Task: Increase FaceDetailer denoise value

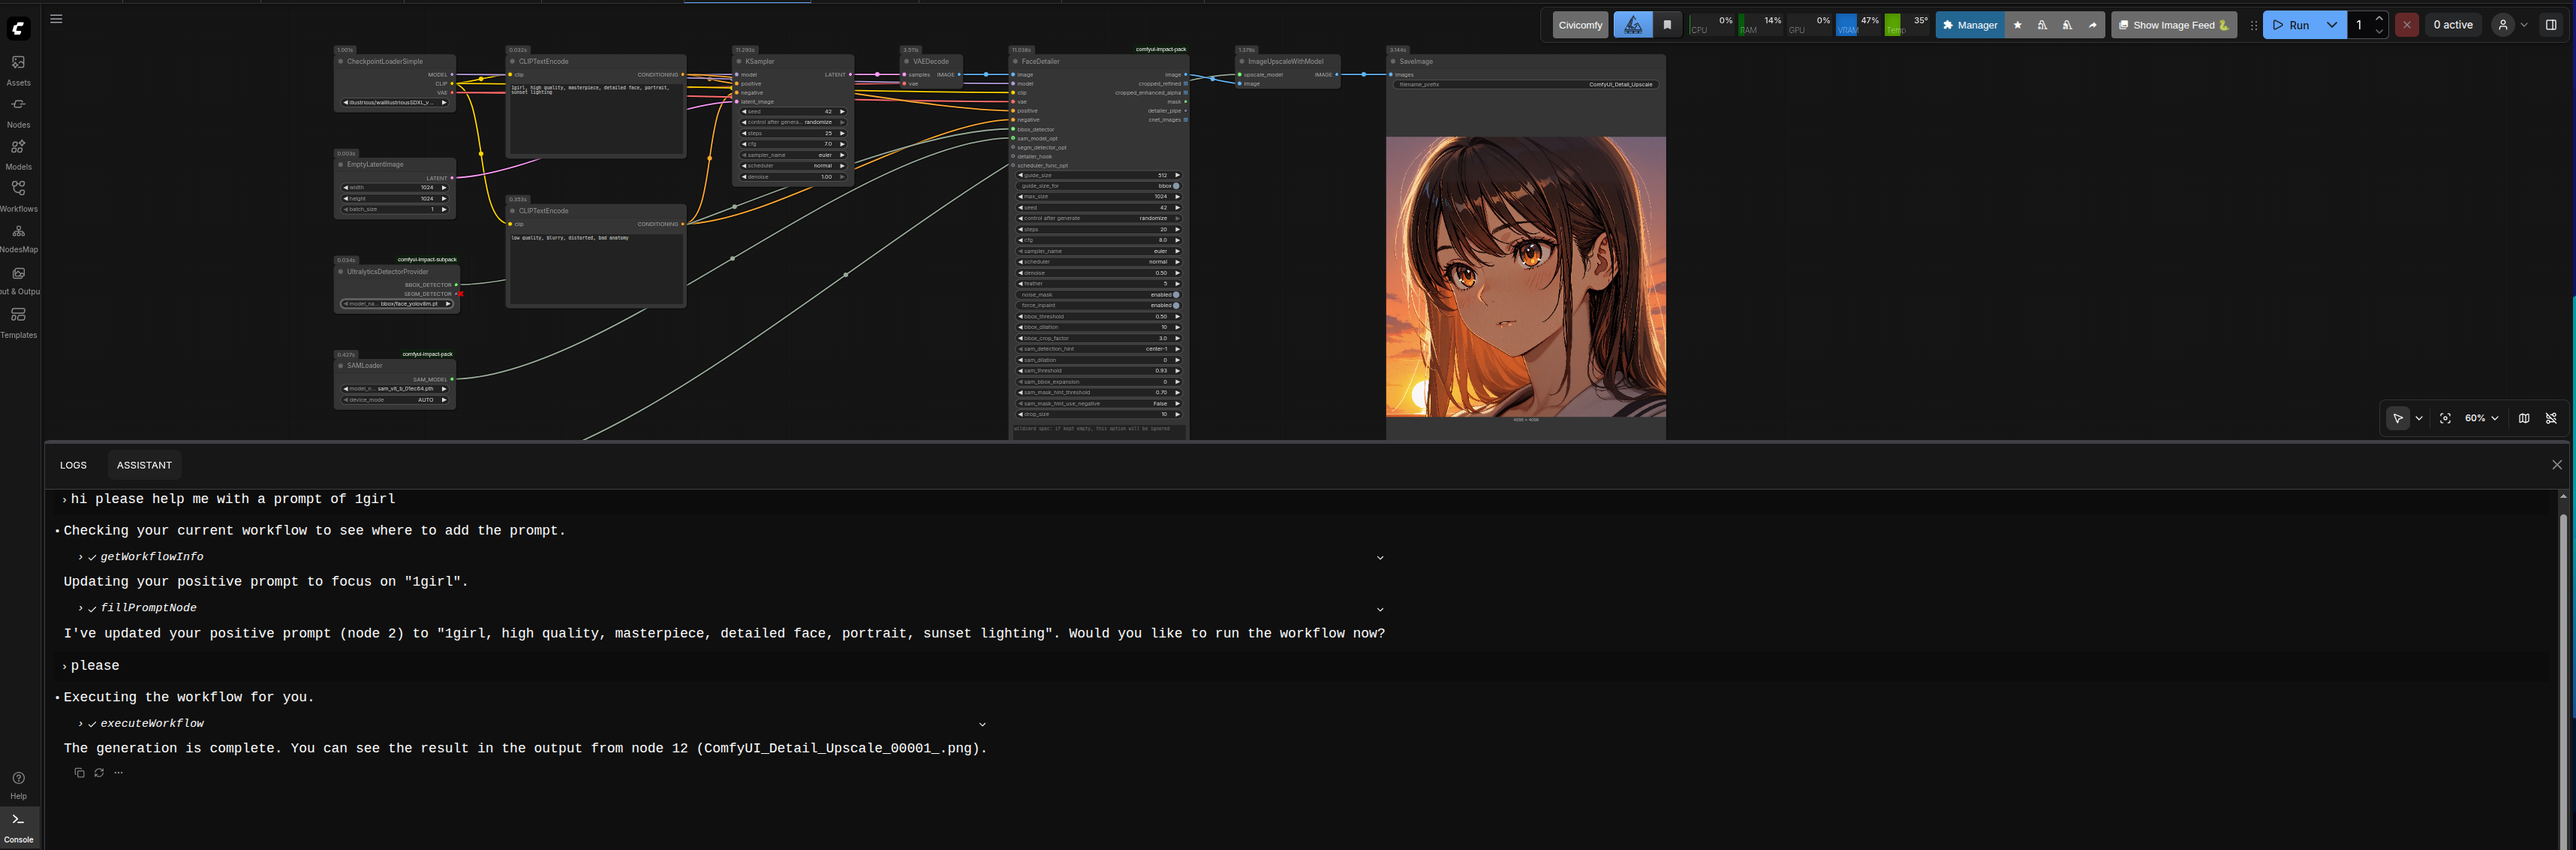Action: (1177, 273)
